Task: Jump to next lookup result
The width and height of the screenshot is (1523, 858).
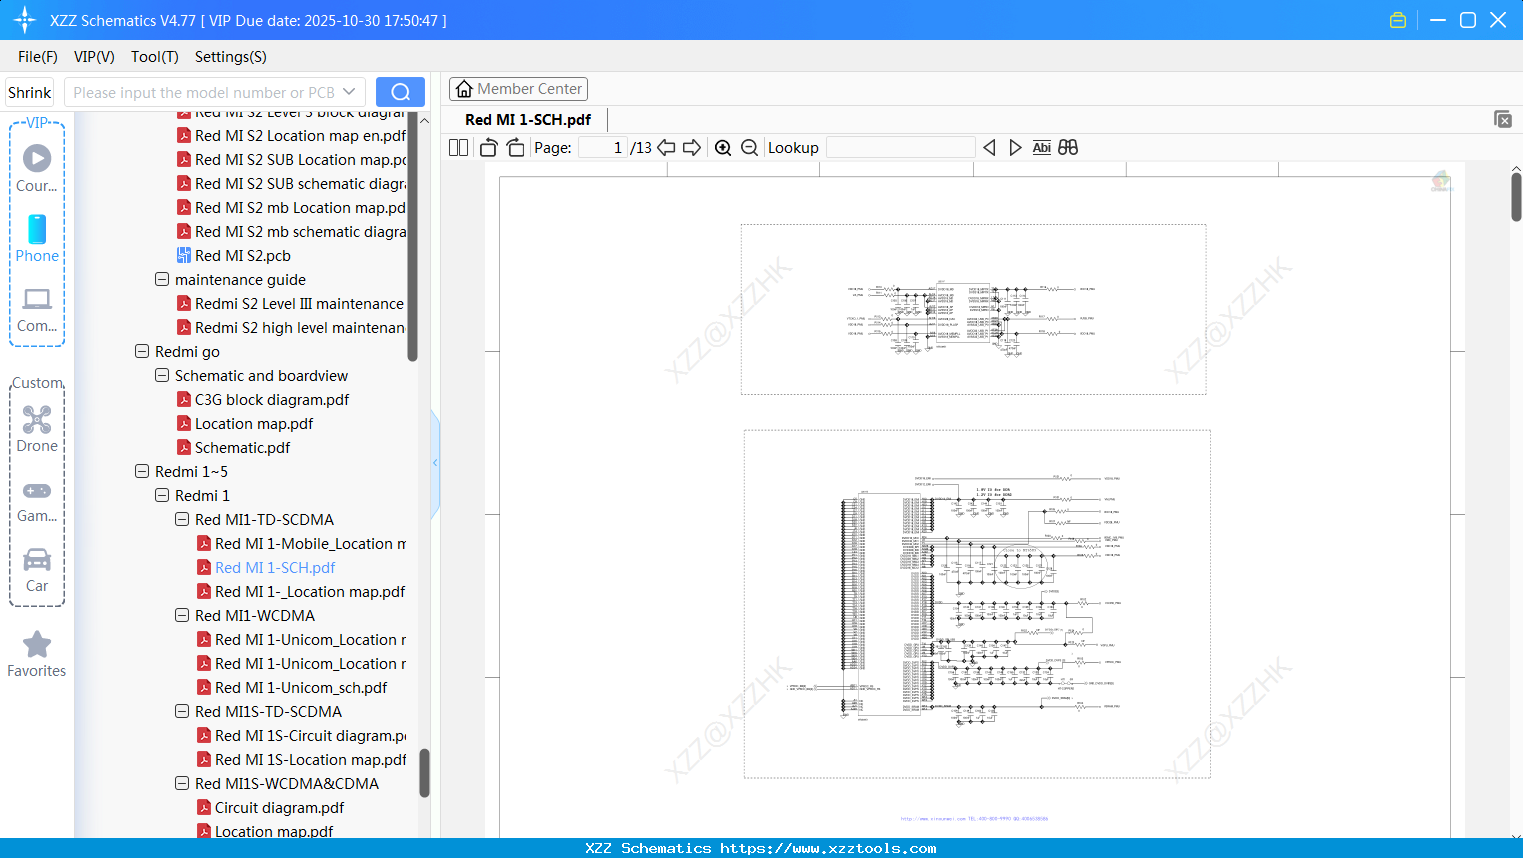Action: click(x=1015, y=148)
